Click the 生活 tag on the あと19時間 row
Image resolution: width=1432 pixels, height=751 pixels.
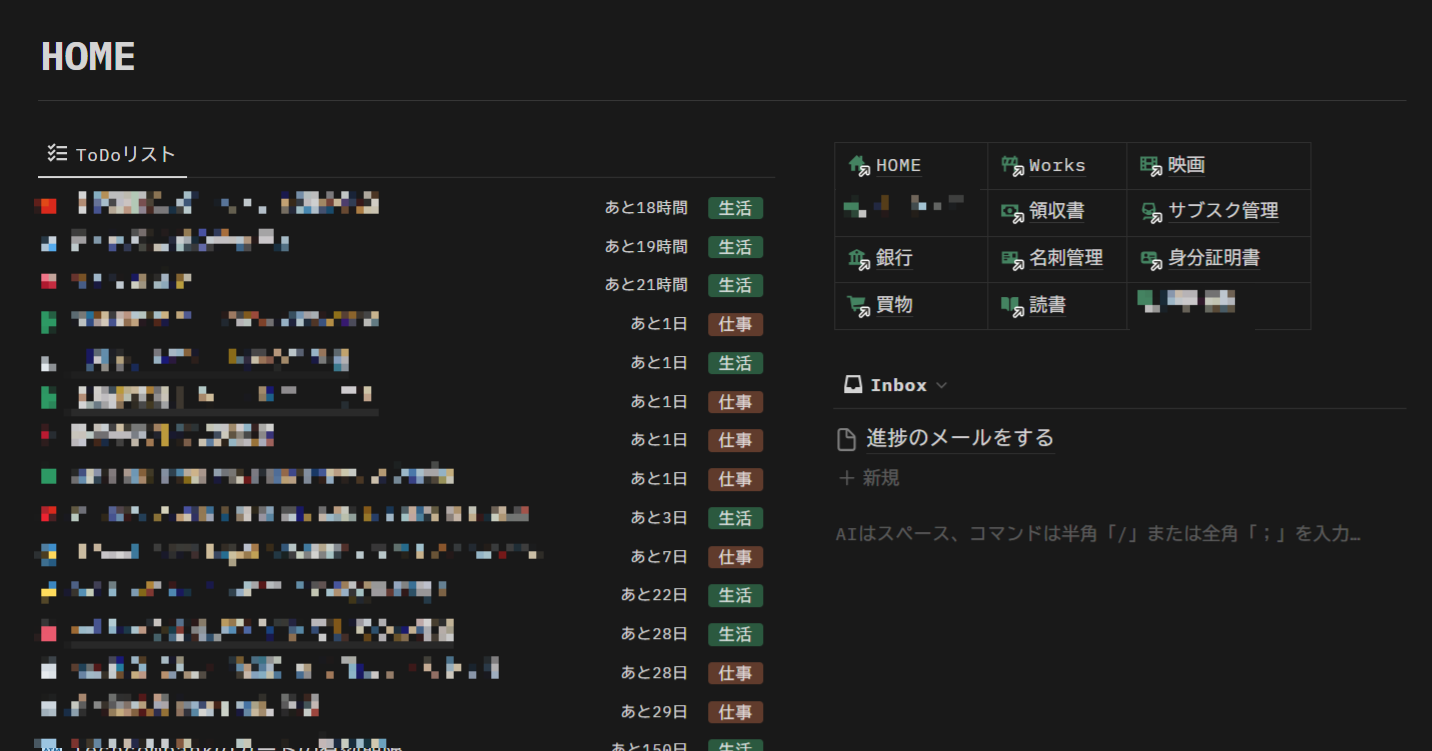point(735,247)
